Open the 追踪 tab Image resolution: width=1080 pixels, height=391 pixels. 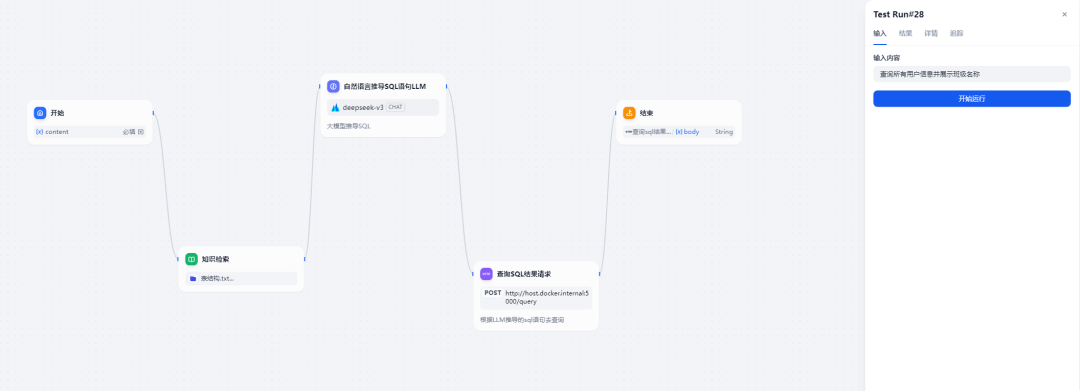coord(956,33)
